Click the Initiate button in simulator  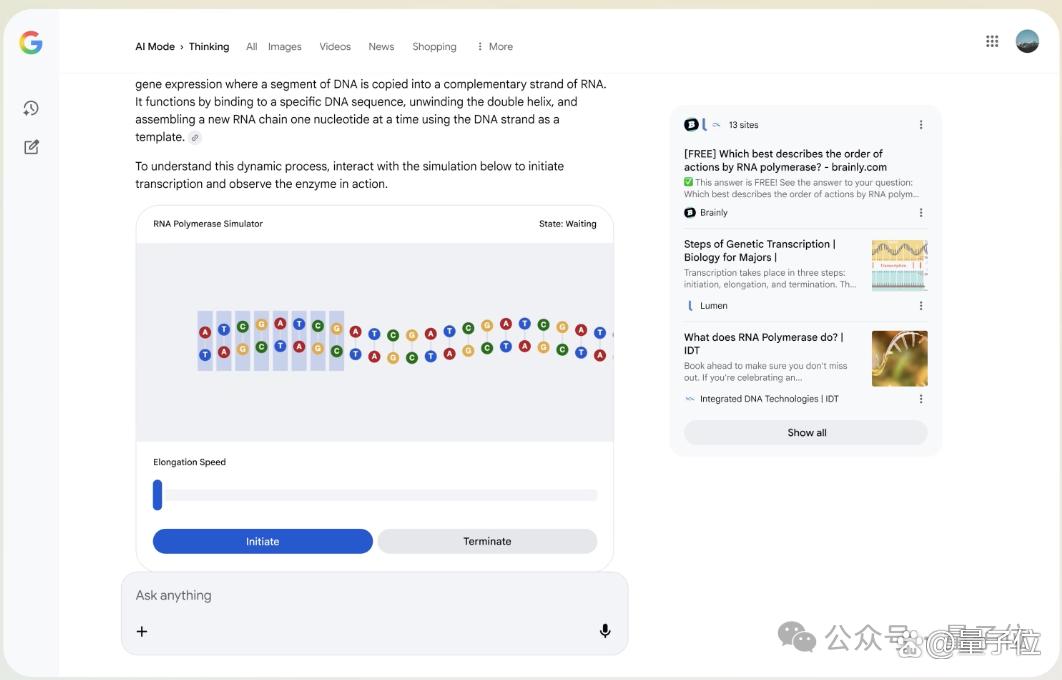pos(263,541)
